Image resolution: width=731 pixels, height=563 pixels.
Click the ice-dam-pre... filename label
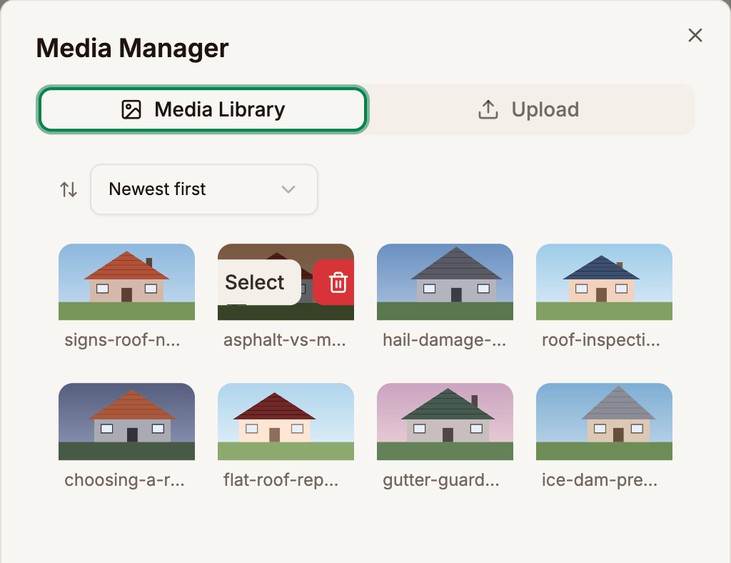pos(600,480)
